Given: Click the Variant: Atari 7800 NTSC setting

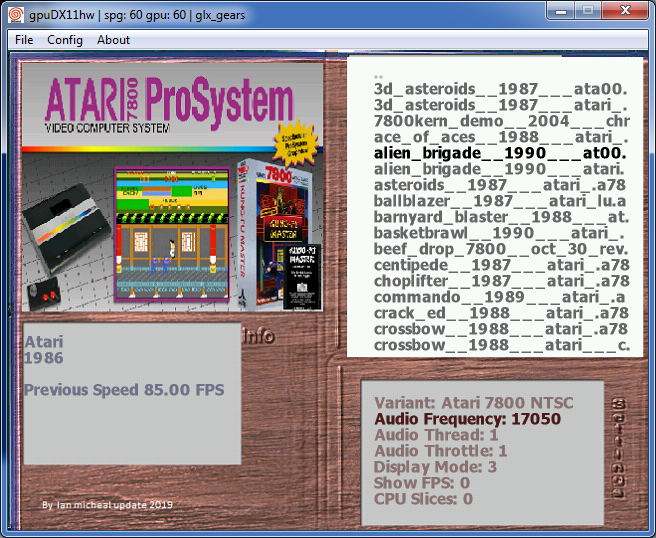Looking at the screenshot, I should click(x=474, y=403).
